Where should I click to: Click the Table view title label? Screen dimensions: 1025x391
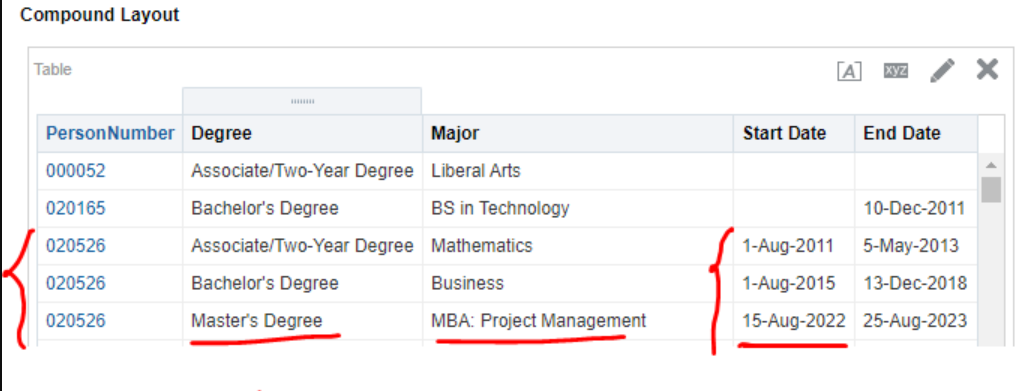53,69
